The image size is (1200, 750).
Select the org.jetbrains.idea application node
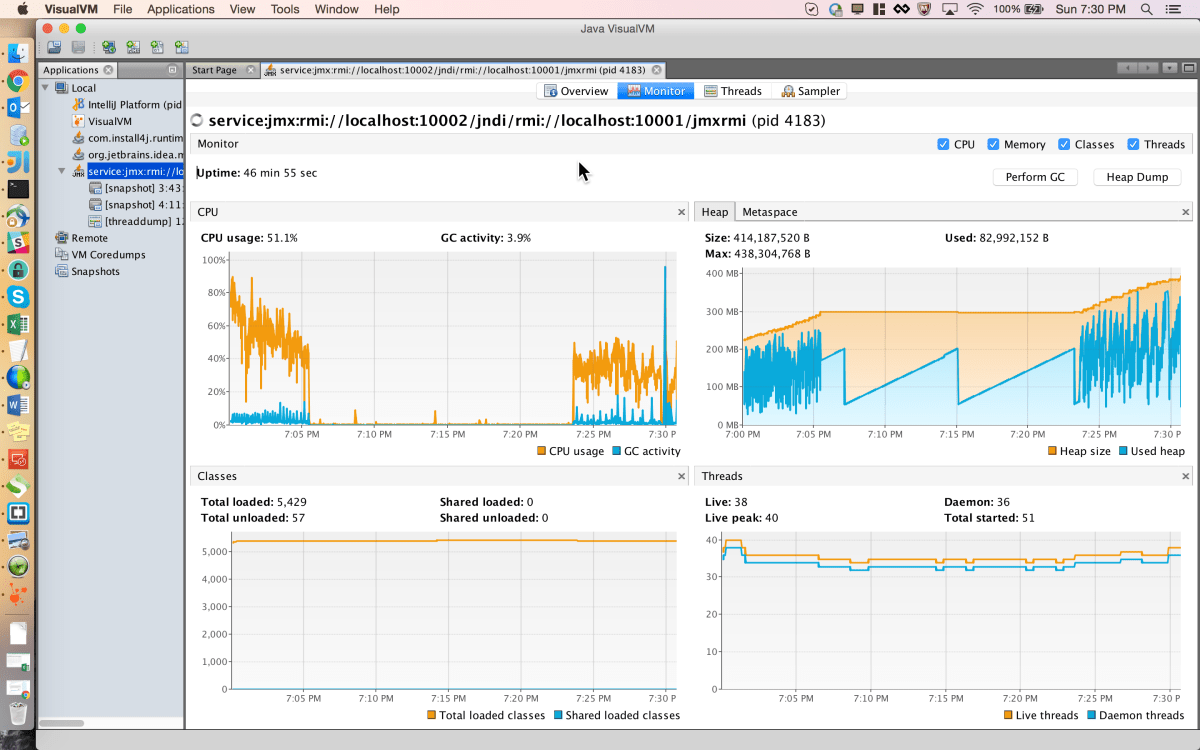click(x=127, y=155)
